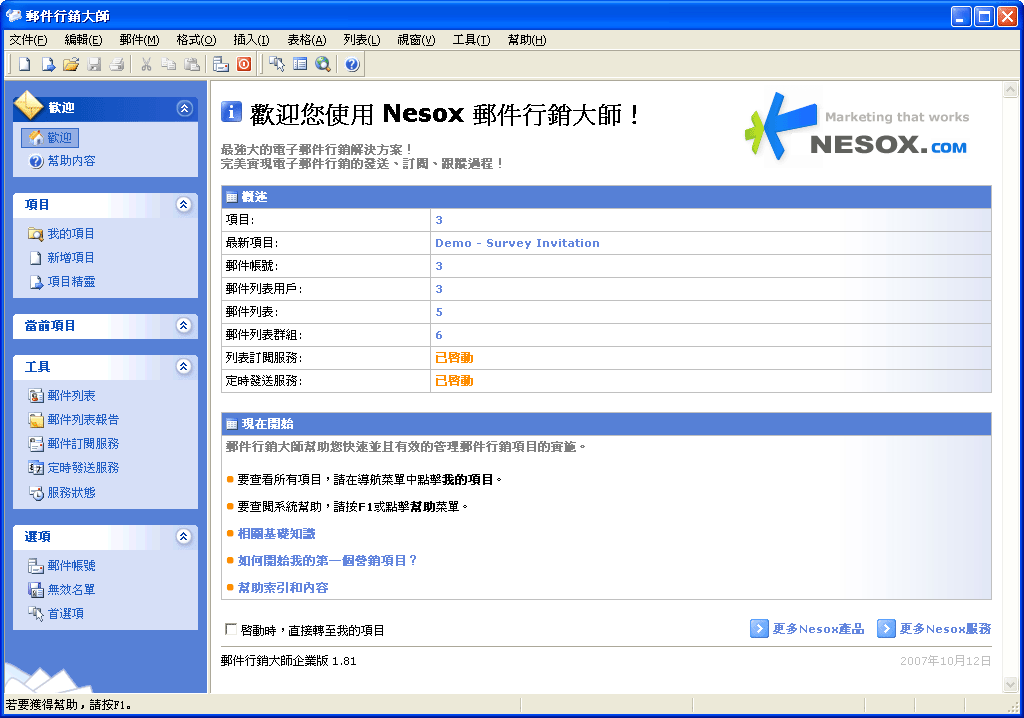Open 郵件列表 in the 工具 panel
This screenshot has width=1024, height=718.
pos(71,396)
